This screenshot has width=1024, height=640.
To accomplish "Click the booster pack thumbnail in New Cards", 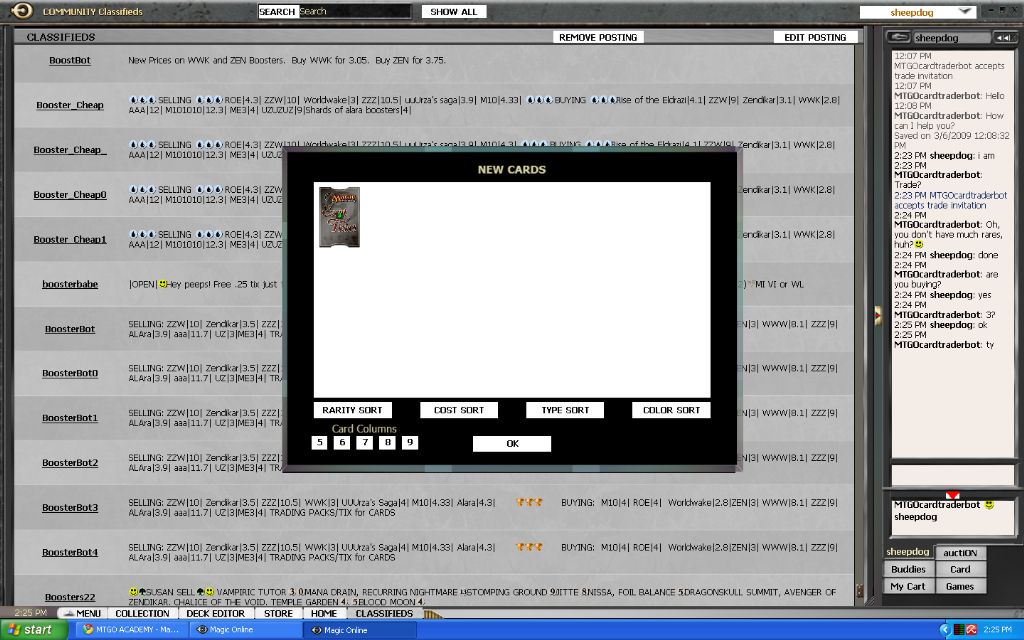I will (339, 217).
